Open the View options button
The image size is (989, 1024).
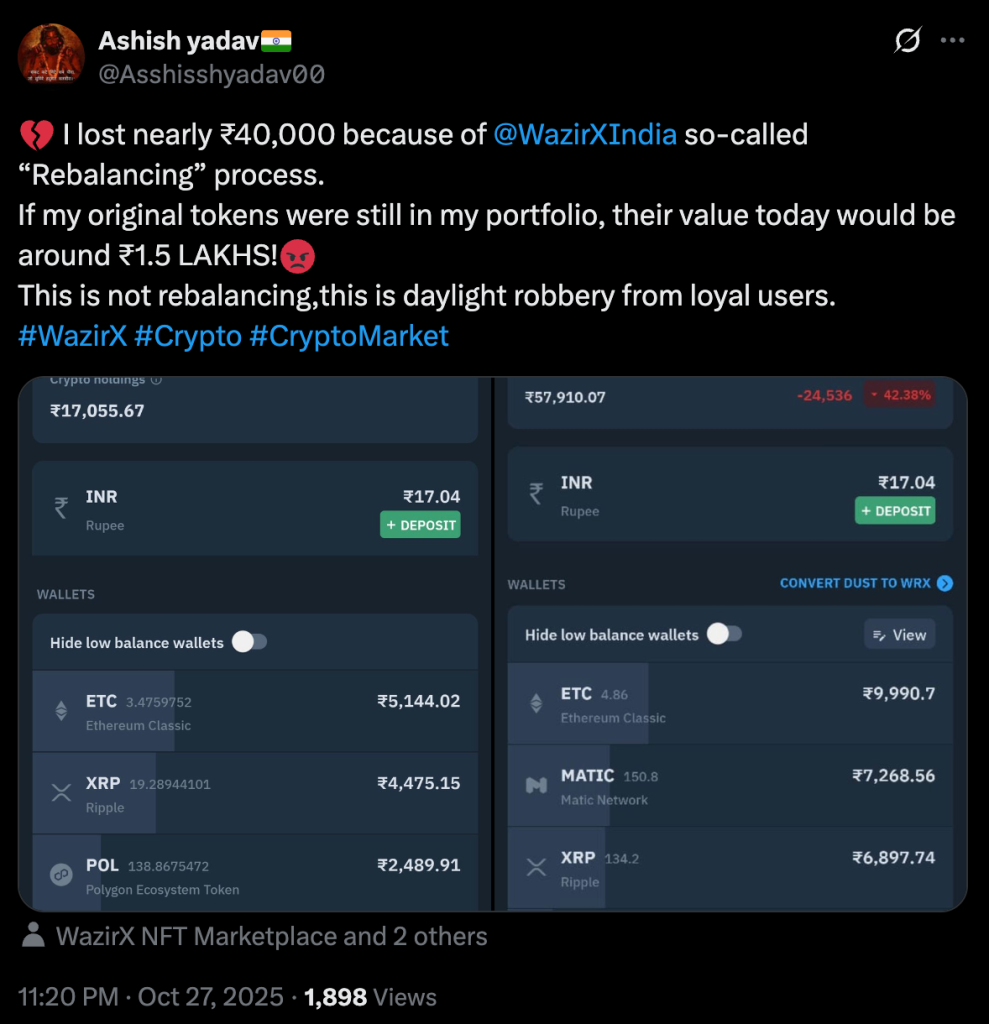click(899, 634)
